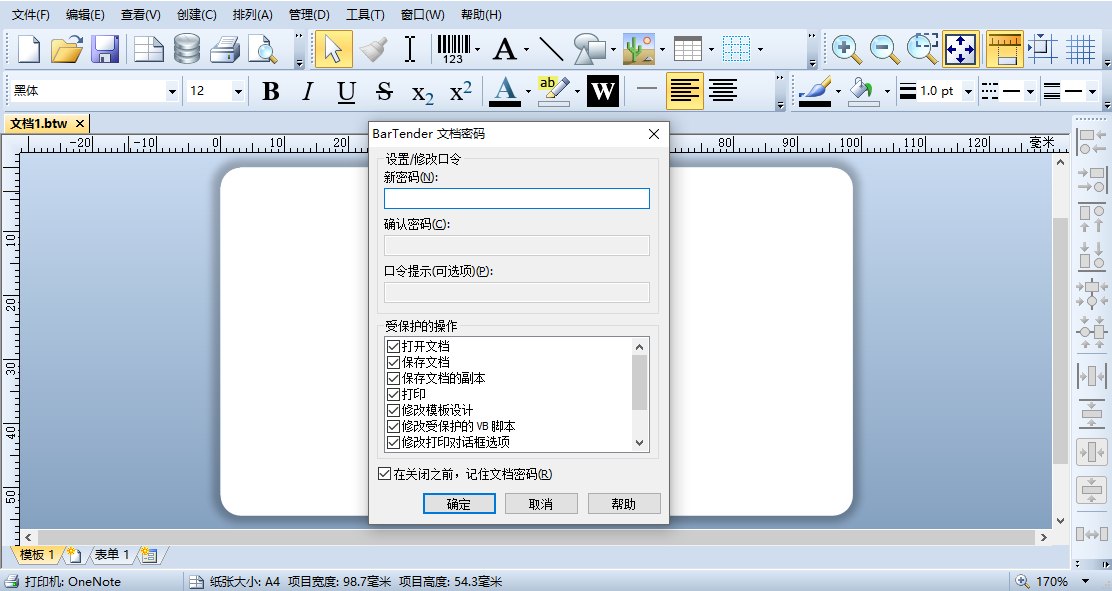Toggle 修改受保护的 VB 脚本 checkbox
Viewport: 1112px width, 591px height.
point(394,426)
